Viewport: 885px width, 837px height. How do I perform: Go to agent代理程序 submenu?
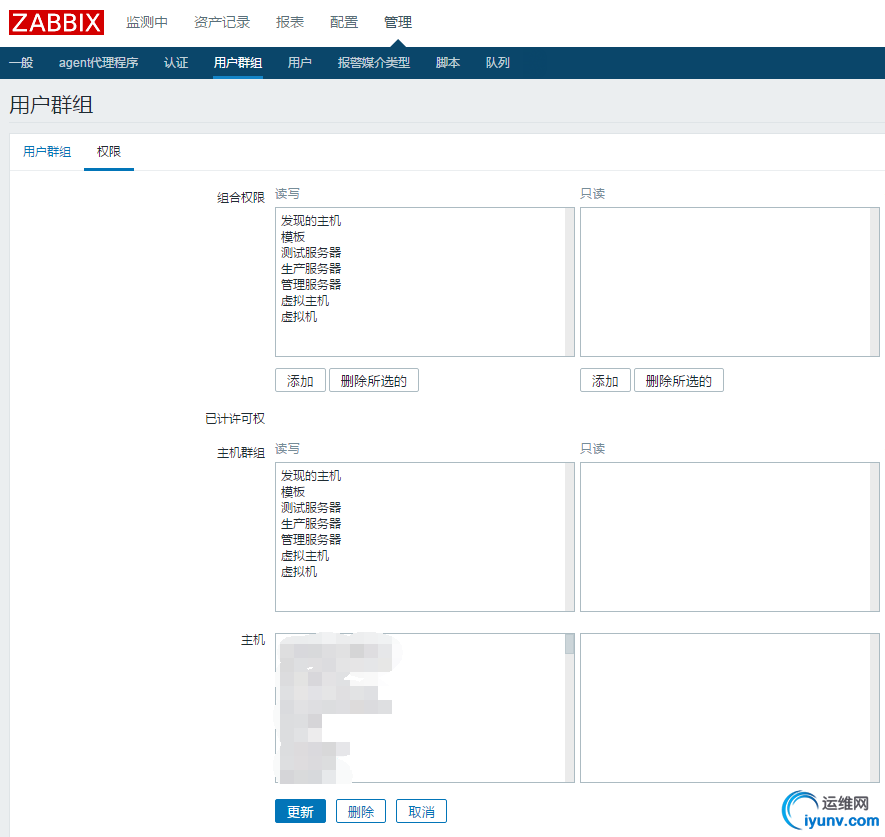(99, 63)
